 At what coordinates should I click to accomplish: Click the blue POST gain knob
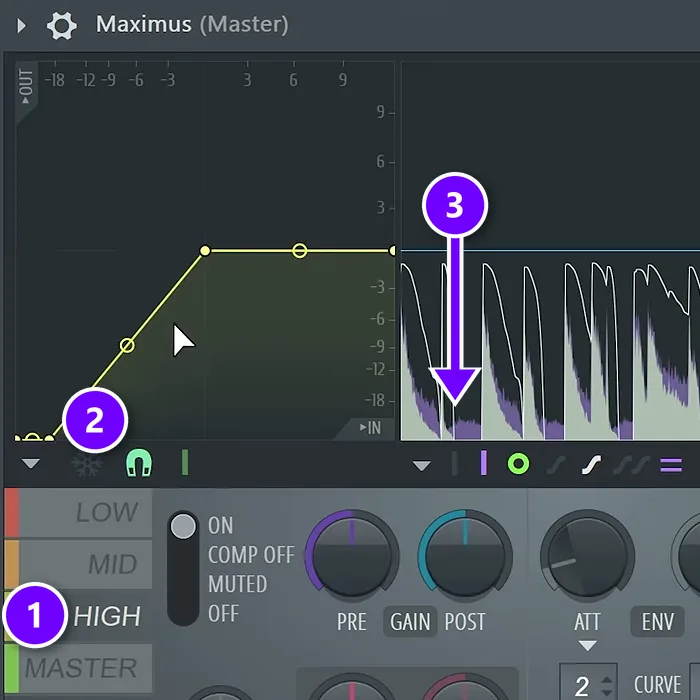pos(465,556)
